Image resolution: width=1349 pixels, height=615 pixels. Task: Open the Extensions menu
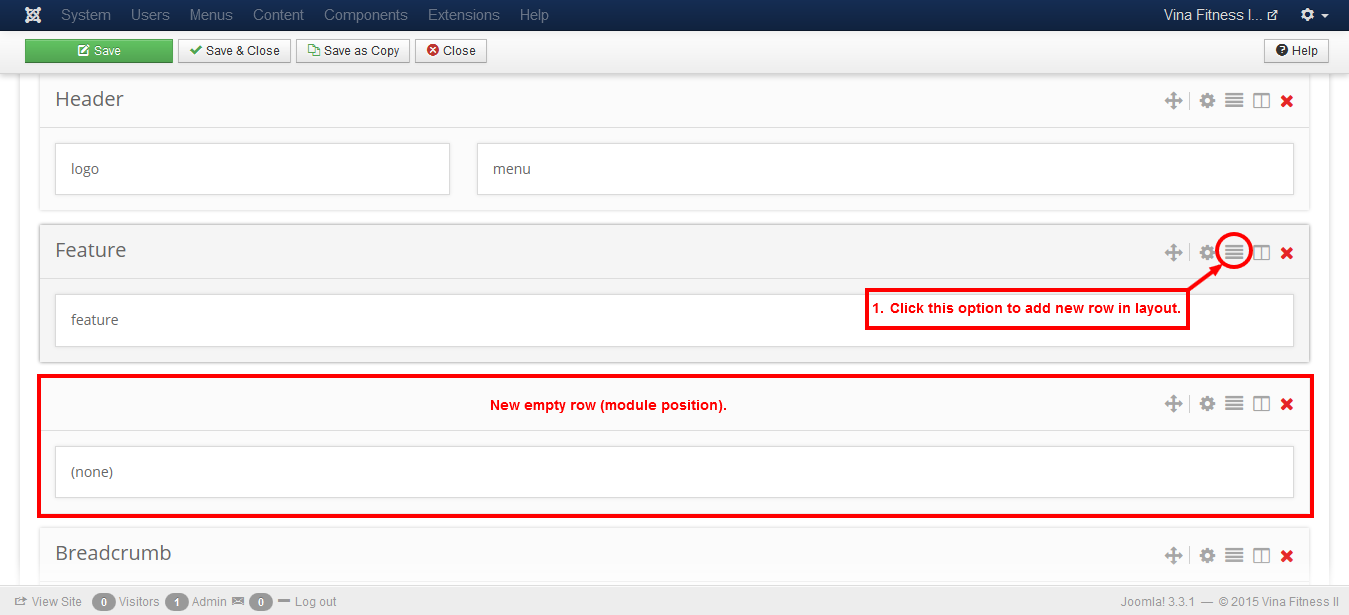tap(463, 15)
